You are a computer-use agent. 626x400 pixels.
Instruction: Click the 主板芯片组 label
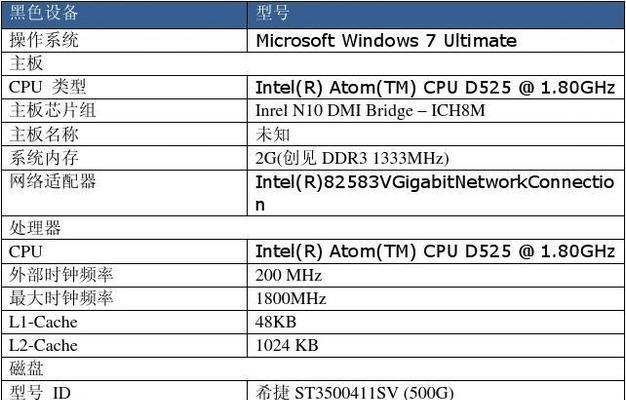[x=52, y=111]
